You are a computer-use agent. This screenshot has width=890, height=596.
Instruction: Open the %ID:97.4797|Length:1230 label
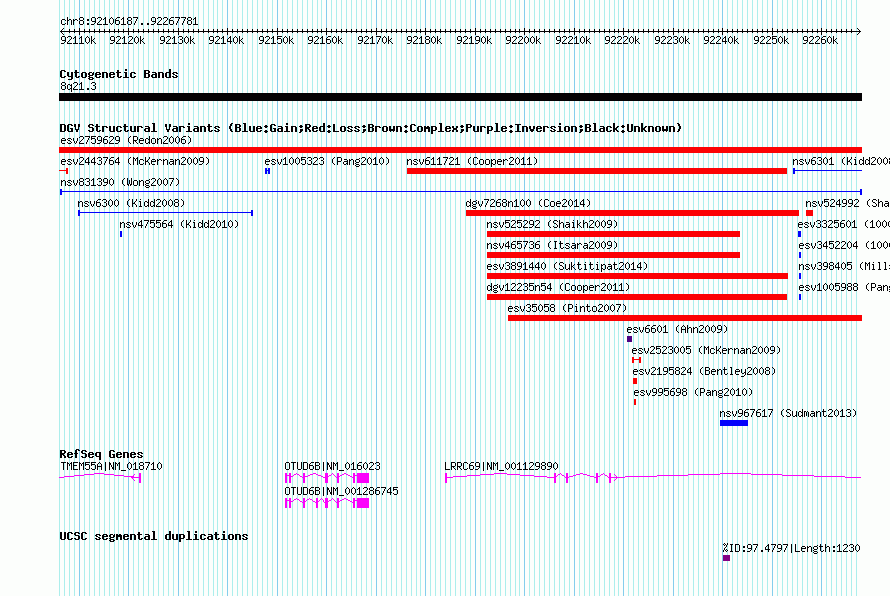(x=792, y=548)
